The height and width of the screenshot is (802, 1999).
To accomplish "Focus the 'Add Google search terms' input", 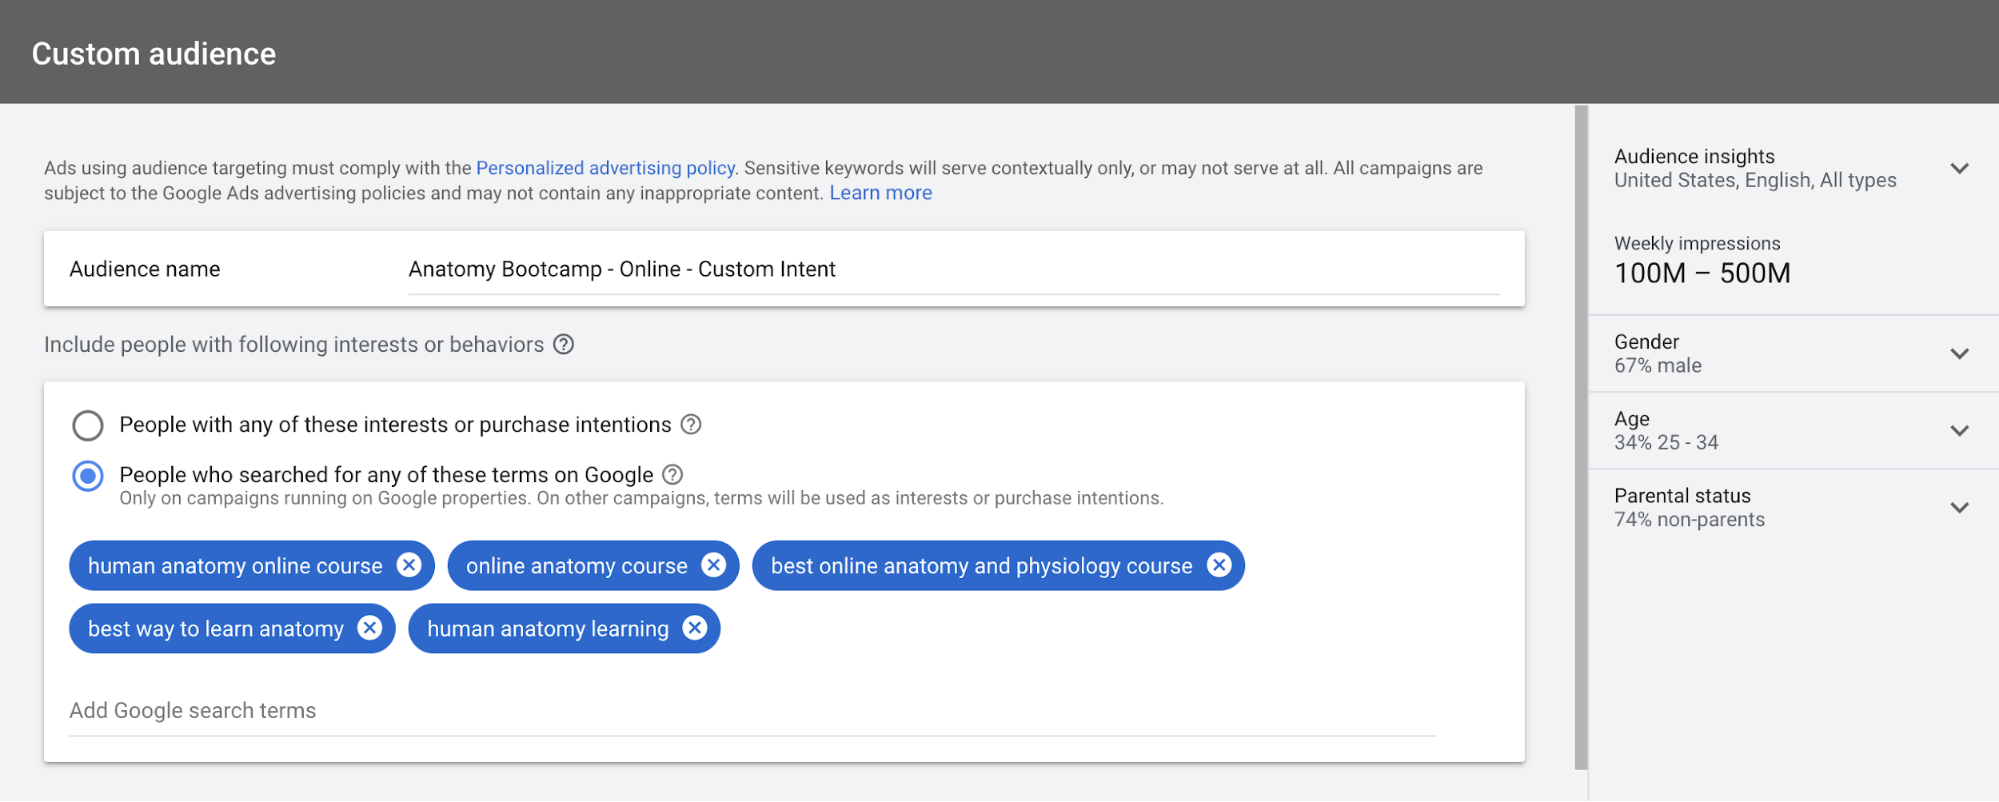I will tap(752, 711).
